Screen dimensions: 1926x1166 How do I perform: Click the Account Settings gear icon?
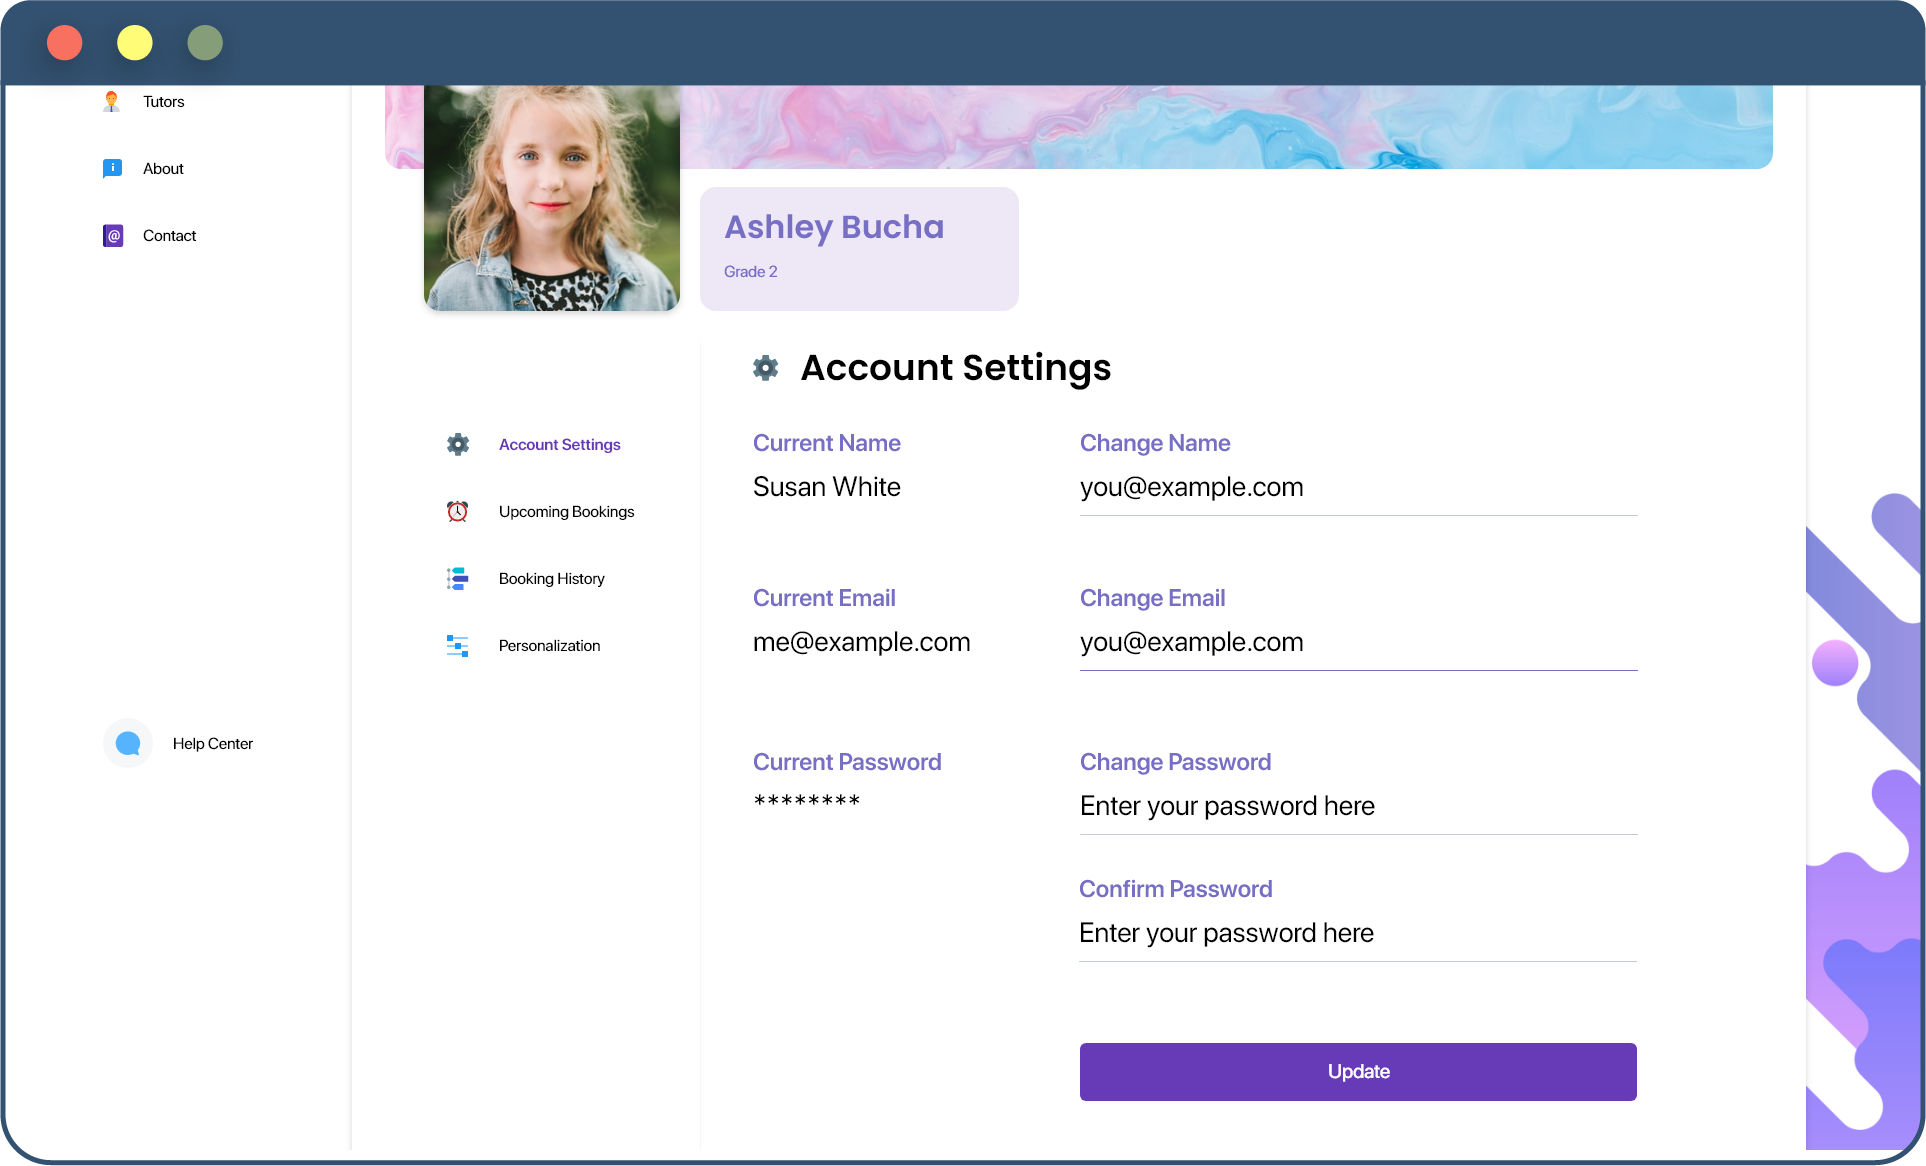[457, 444]
